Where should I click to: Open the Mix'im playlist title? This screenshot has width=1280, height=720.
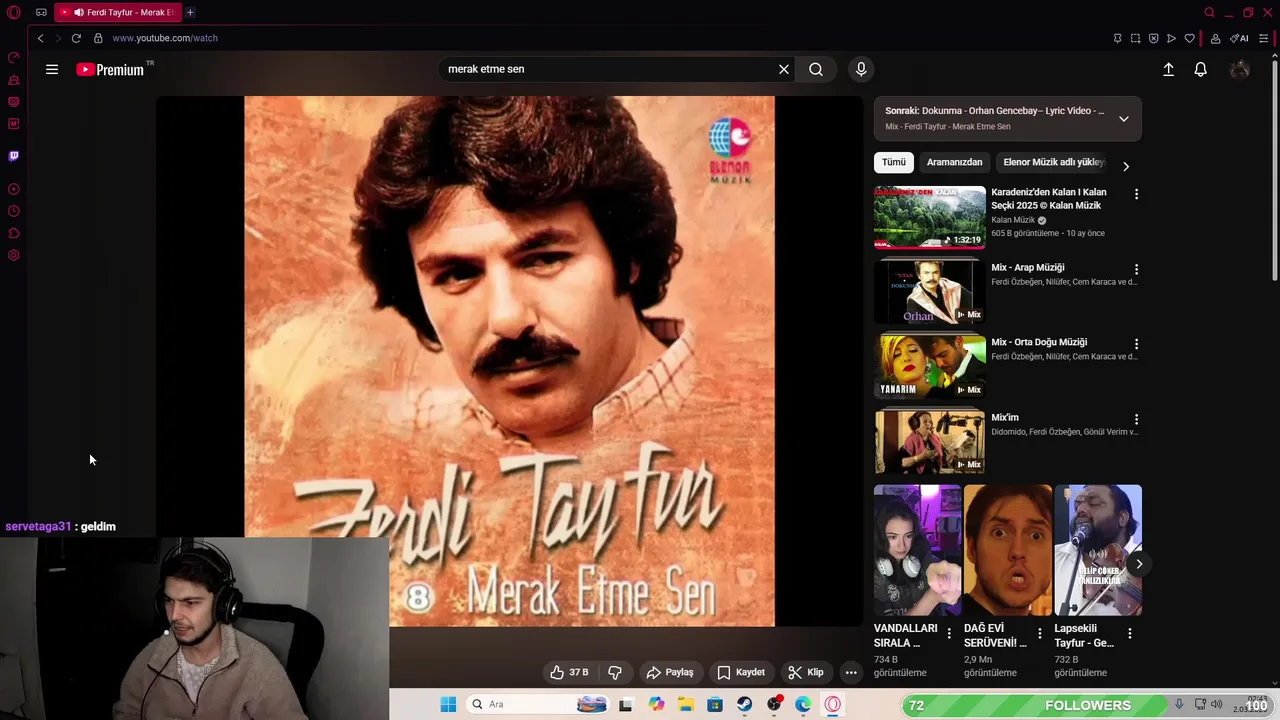[x=1005, y=417]
